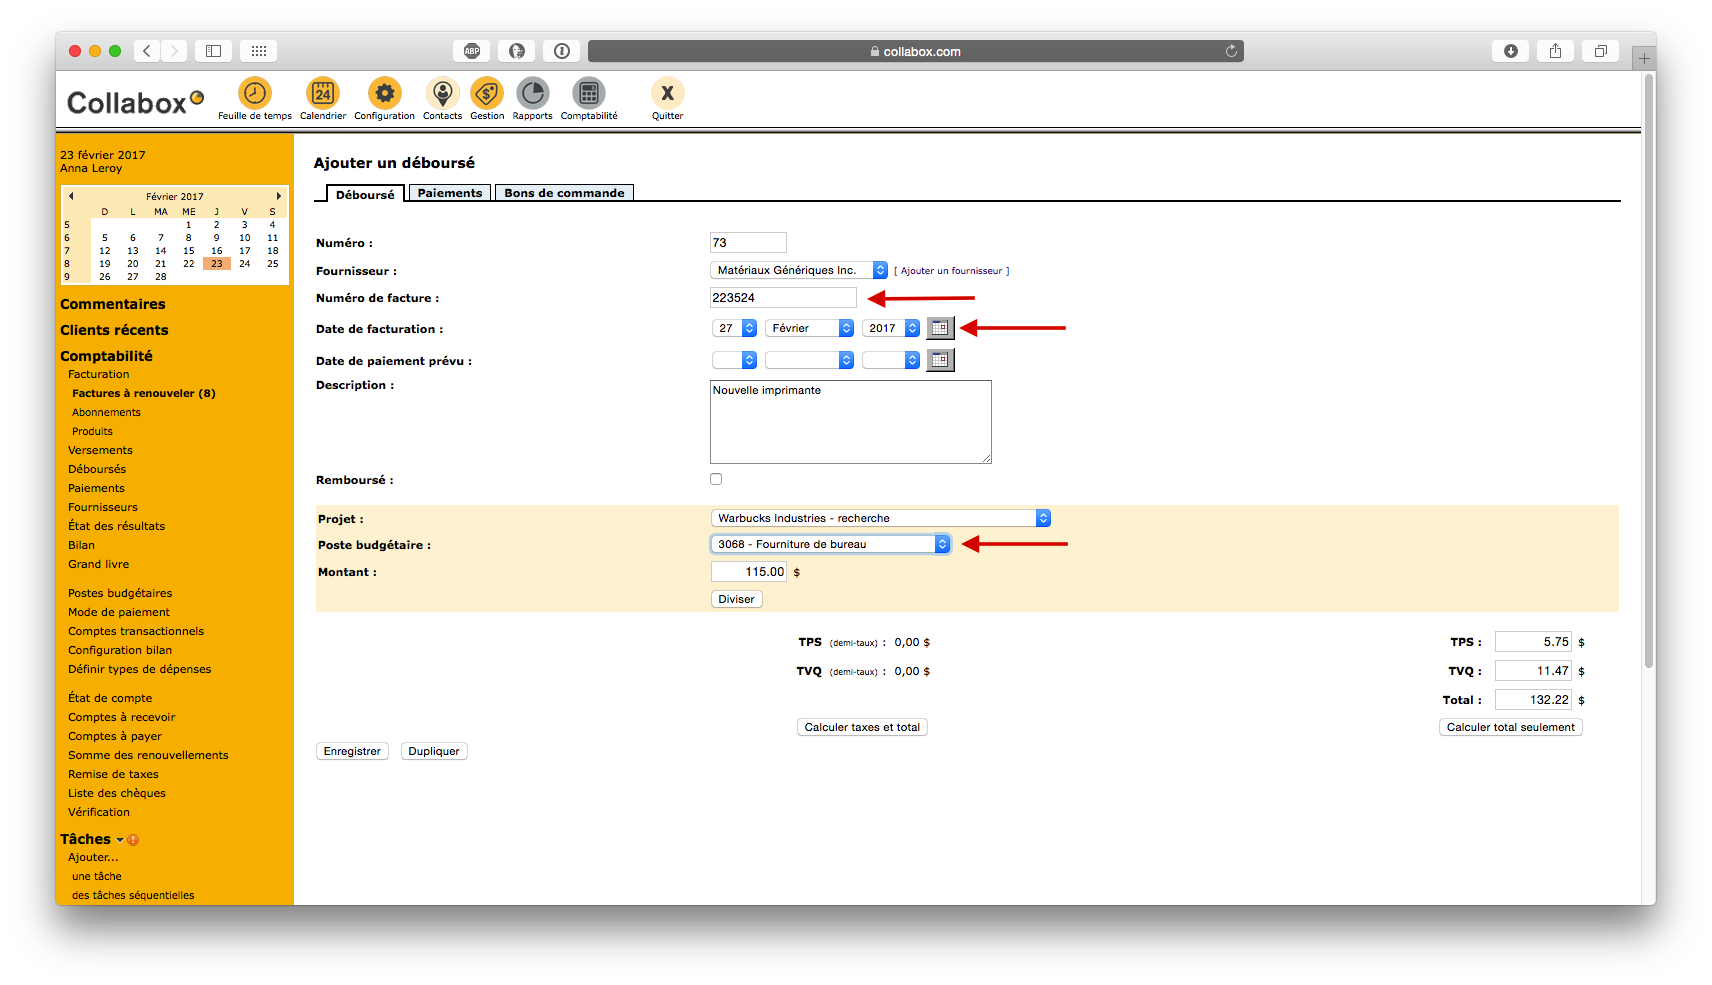Open the Calendrier icon in the toolbar
The height and width of the screenshot is (985, 1712).
322,94
